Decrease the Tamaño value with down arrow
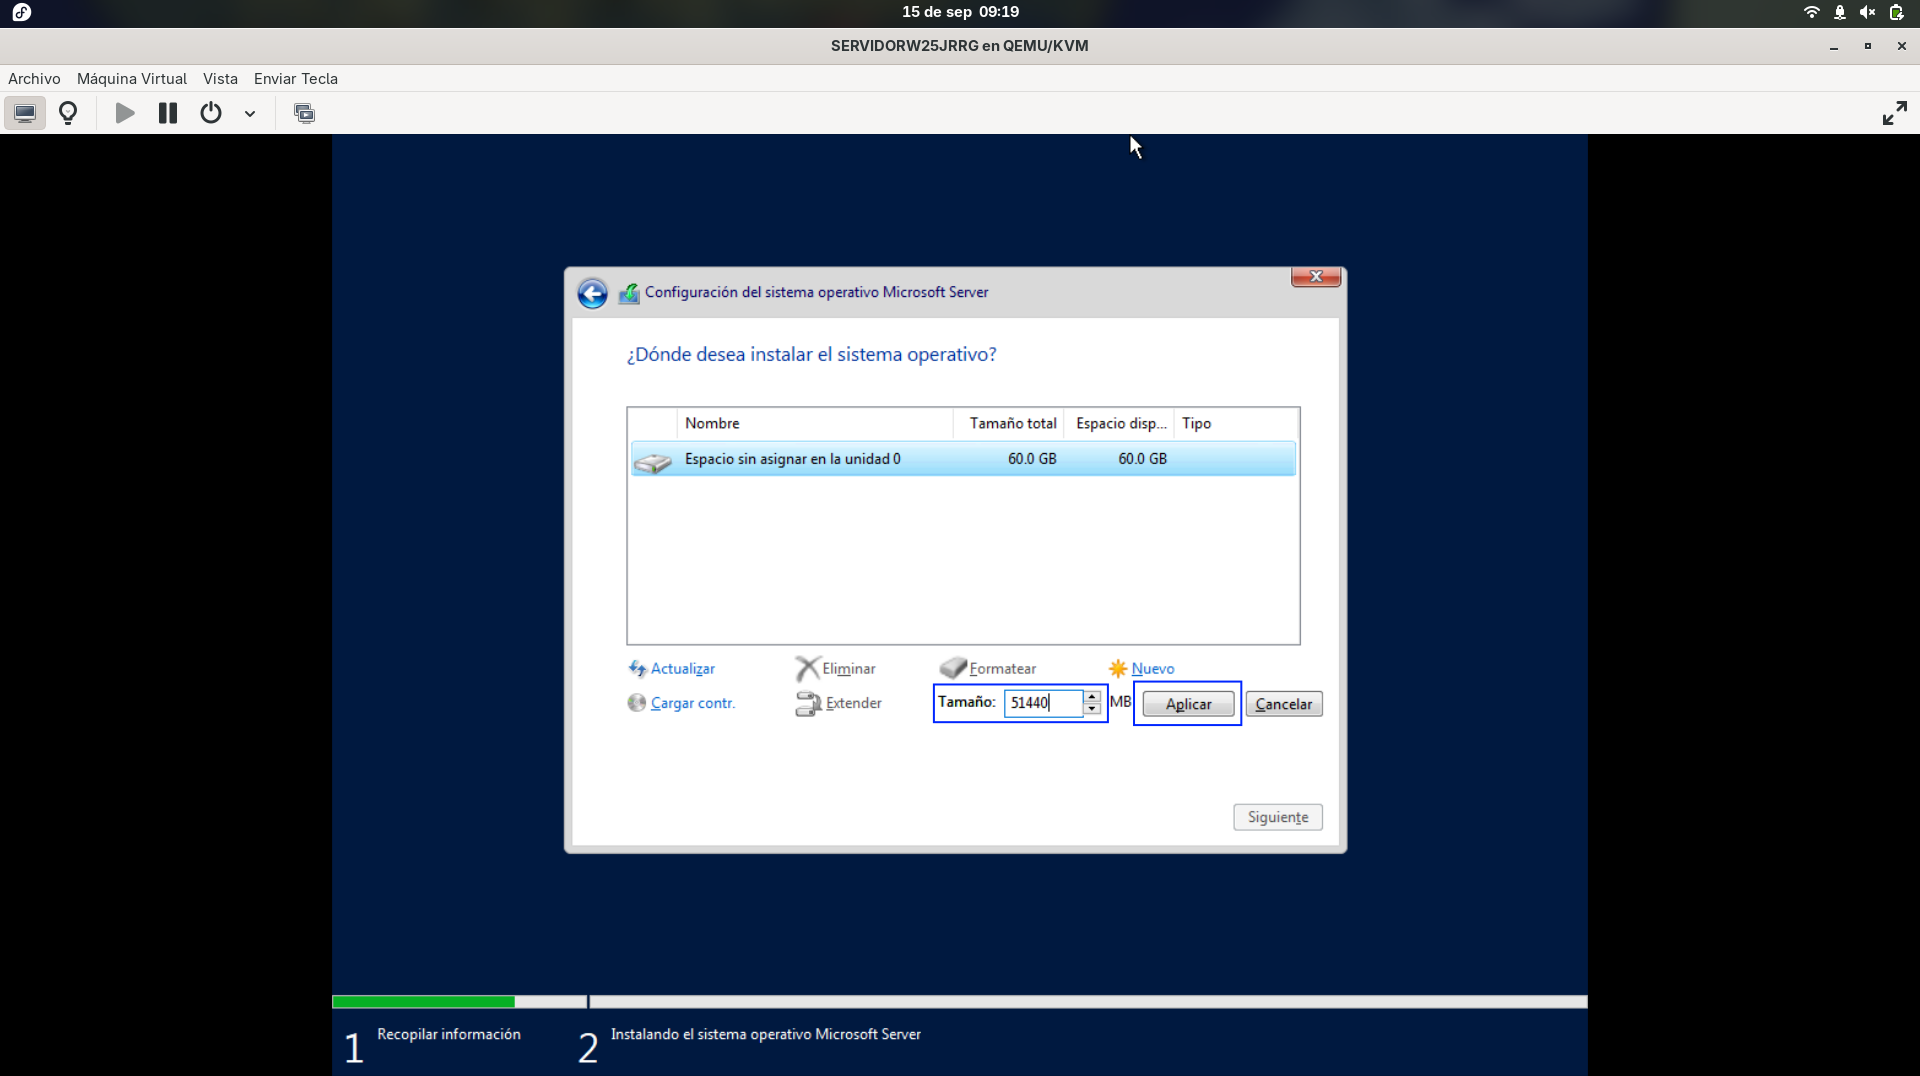The width and height of the screenshot is (1920, 1076). pyautogui.click(x=1092, y=709)
